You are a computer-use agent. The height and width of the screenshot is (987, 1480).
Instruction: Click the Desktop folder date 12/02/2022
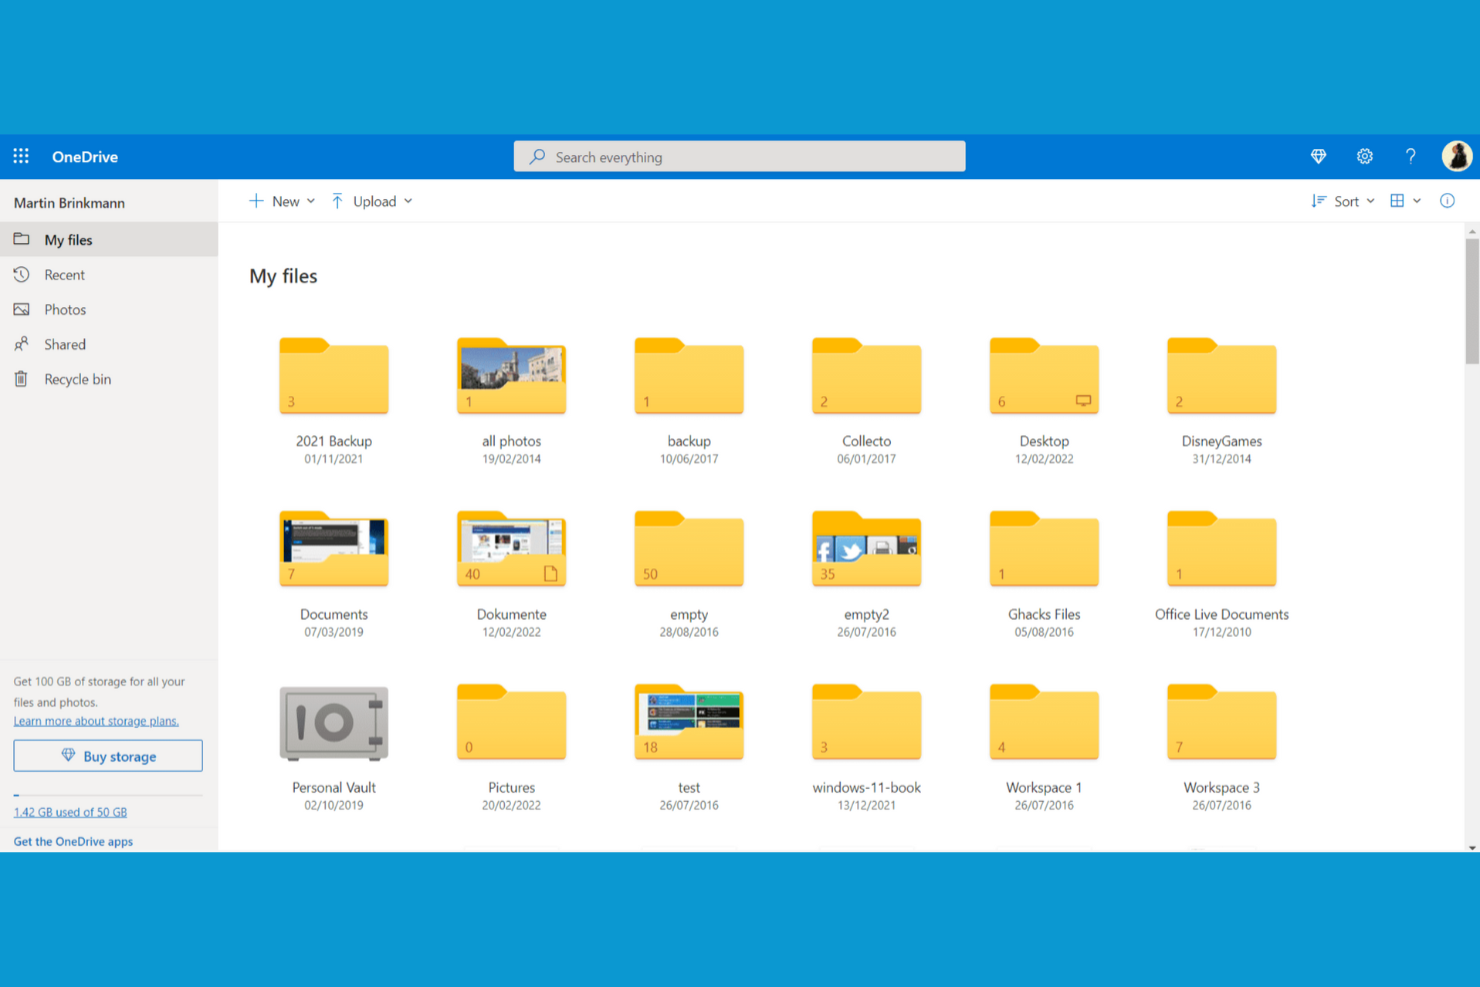[x=1044, y=459]
